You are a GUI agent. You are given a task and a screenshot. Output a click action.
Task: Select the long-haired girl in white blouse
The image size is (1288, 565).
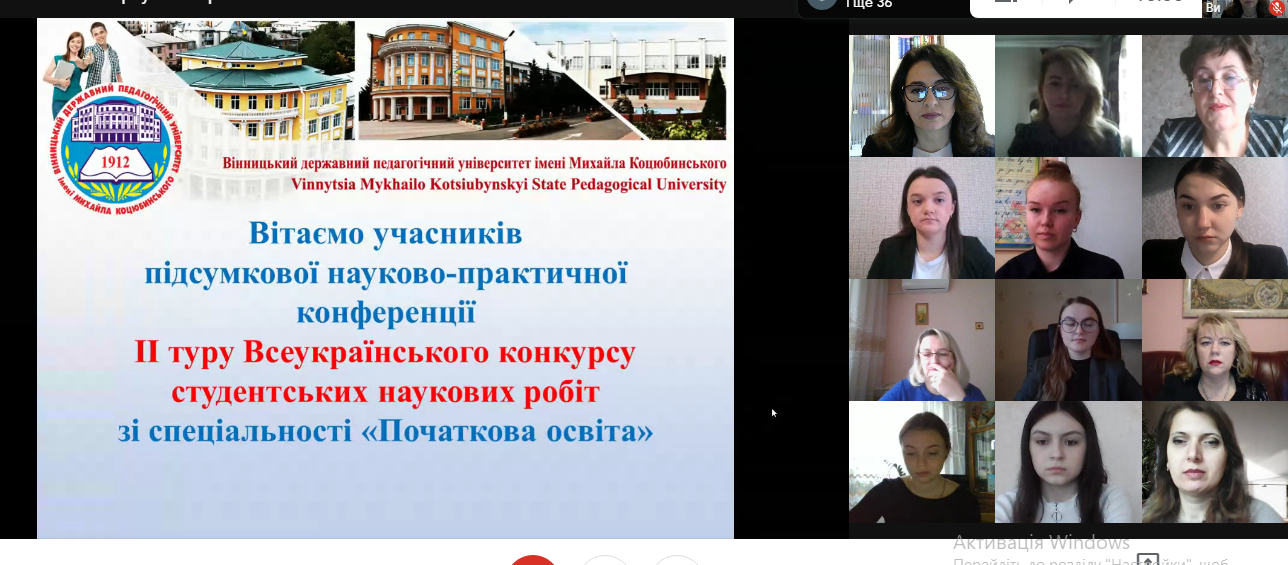(1067, 462)
